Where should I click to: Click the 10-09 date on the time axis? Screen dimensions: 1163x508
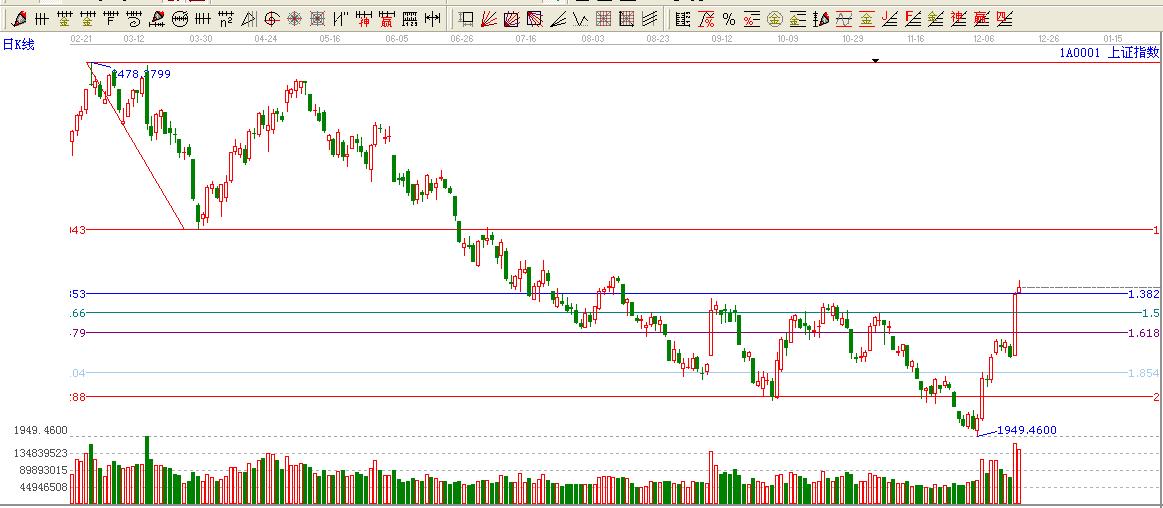click(787, 38)
